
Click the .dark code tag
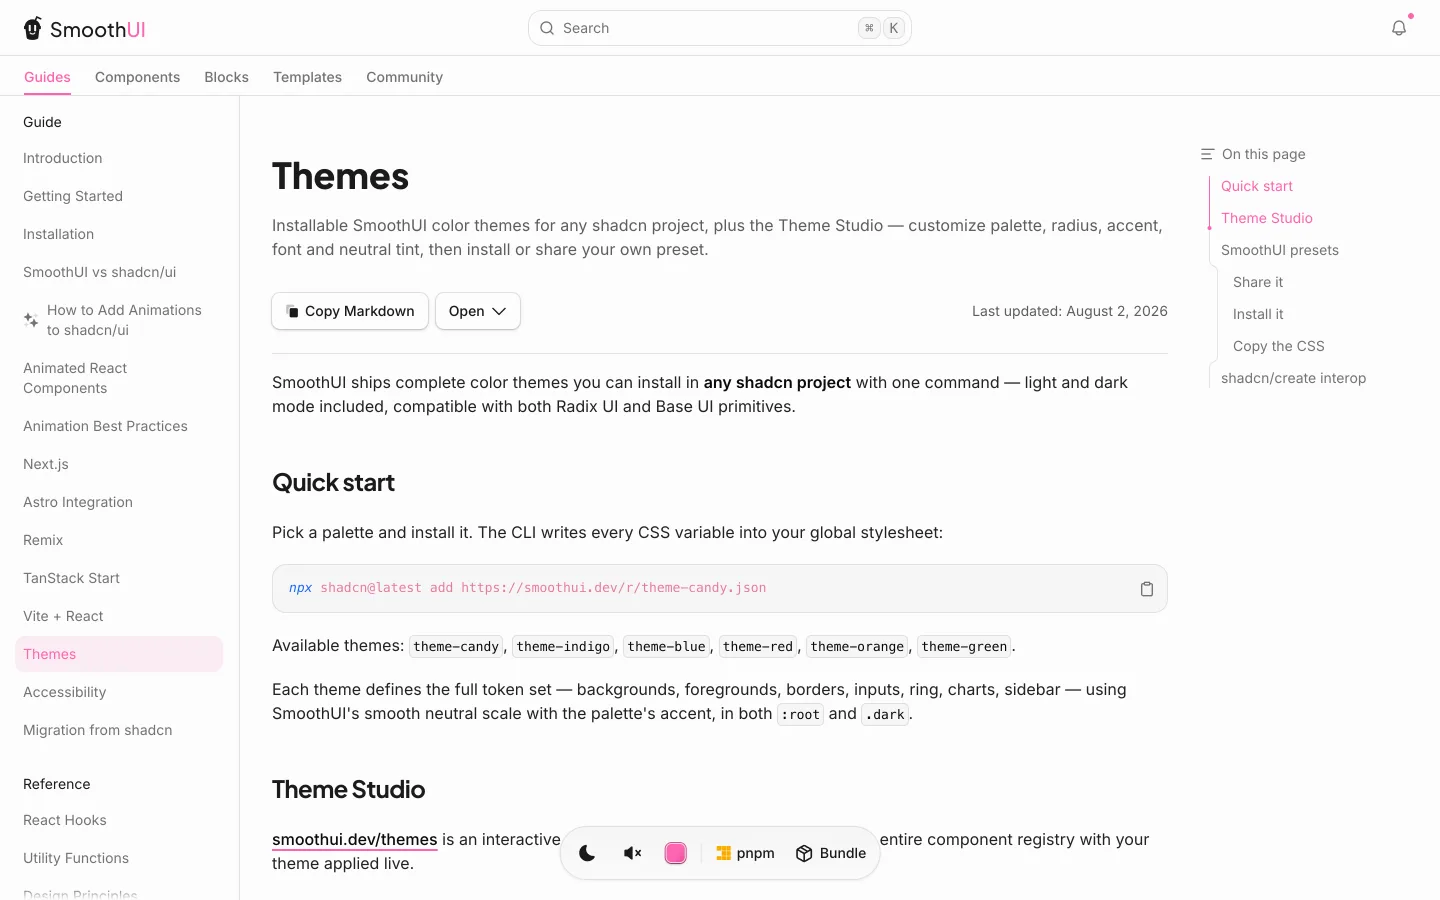point(885,715)
